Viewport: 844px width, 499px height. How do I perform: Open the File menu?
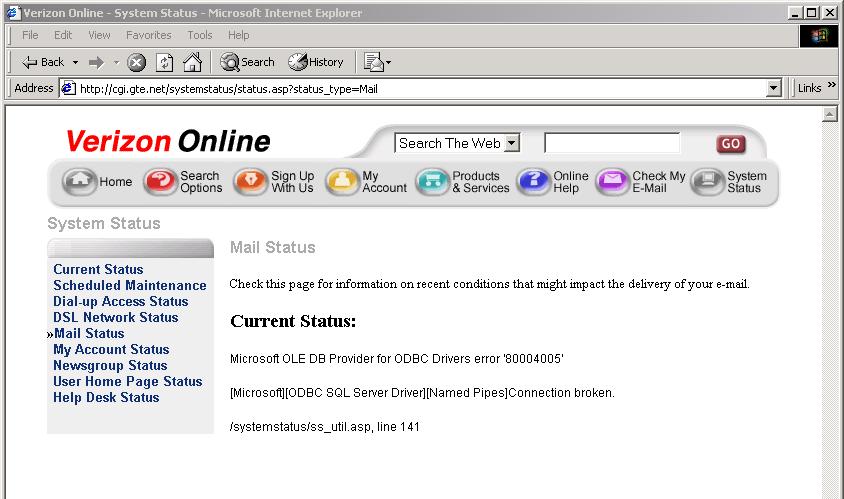[30, 36]
